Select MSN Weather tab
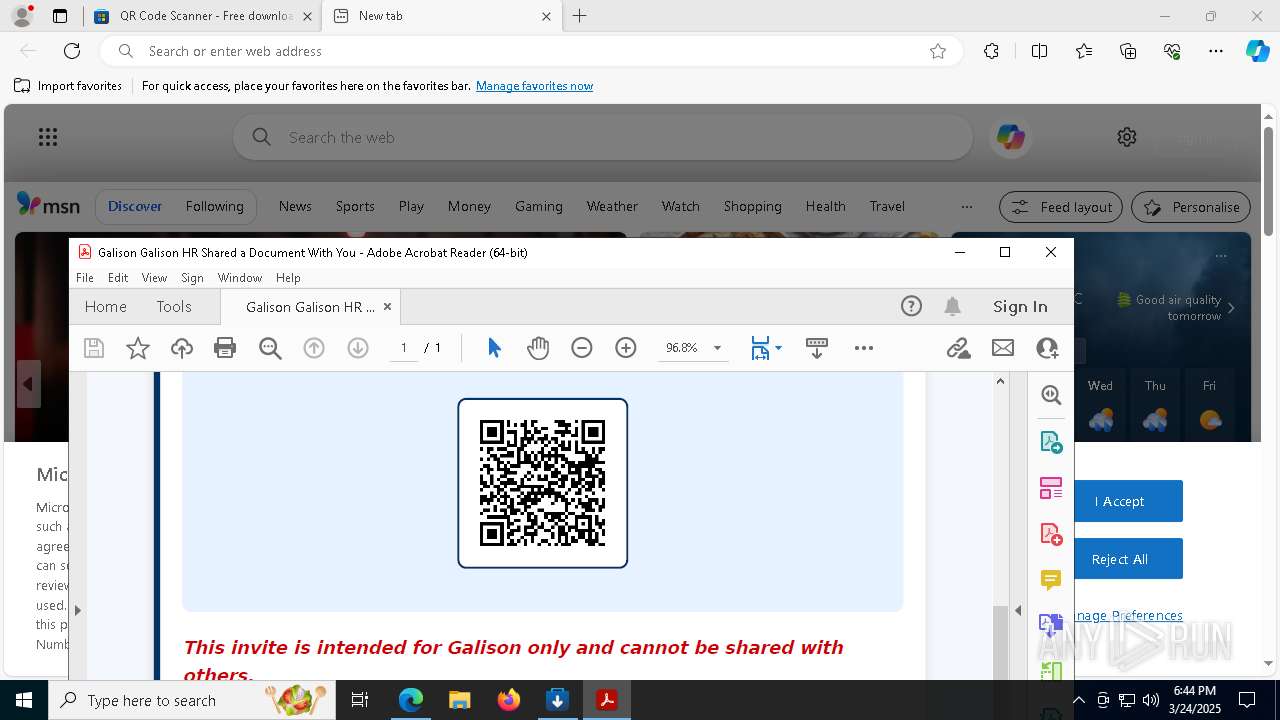This screenshot has width=1280, height=720. tap(612, 206)
